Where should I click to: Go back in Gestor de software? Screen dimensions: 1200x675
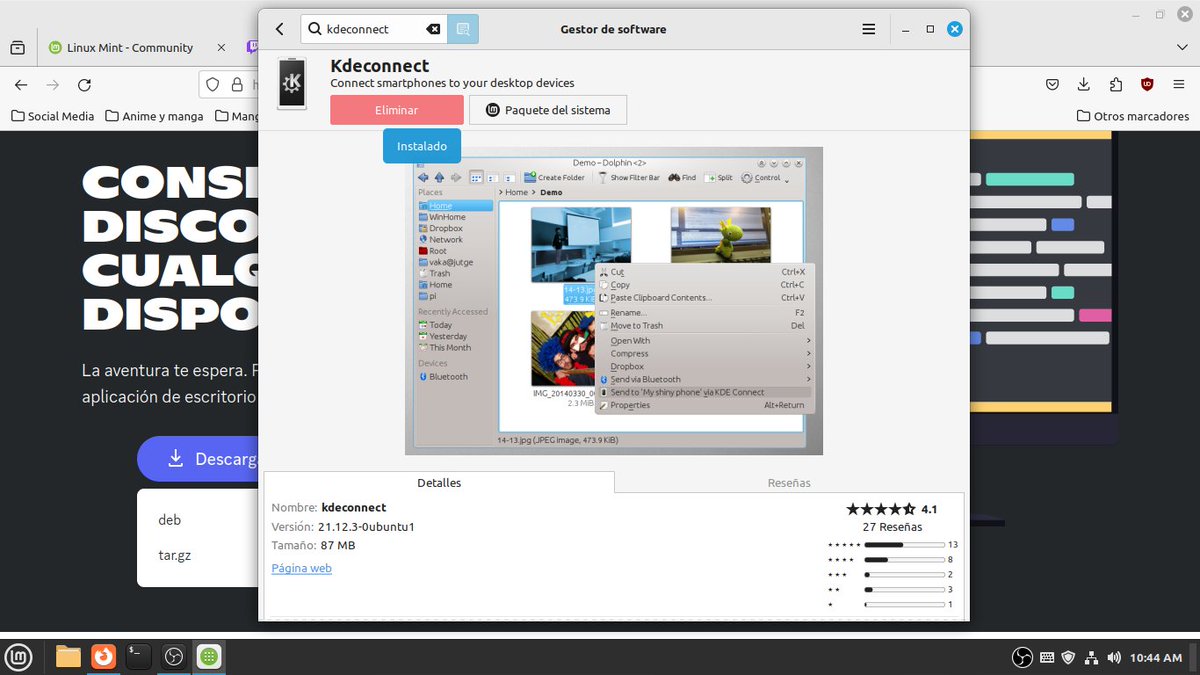[280, 29]
